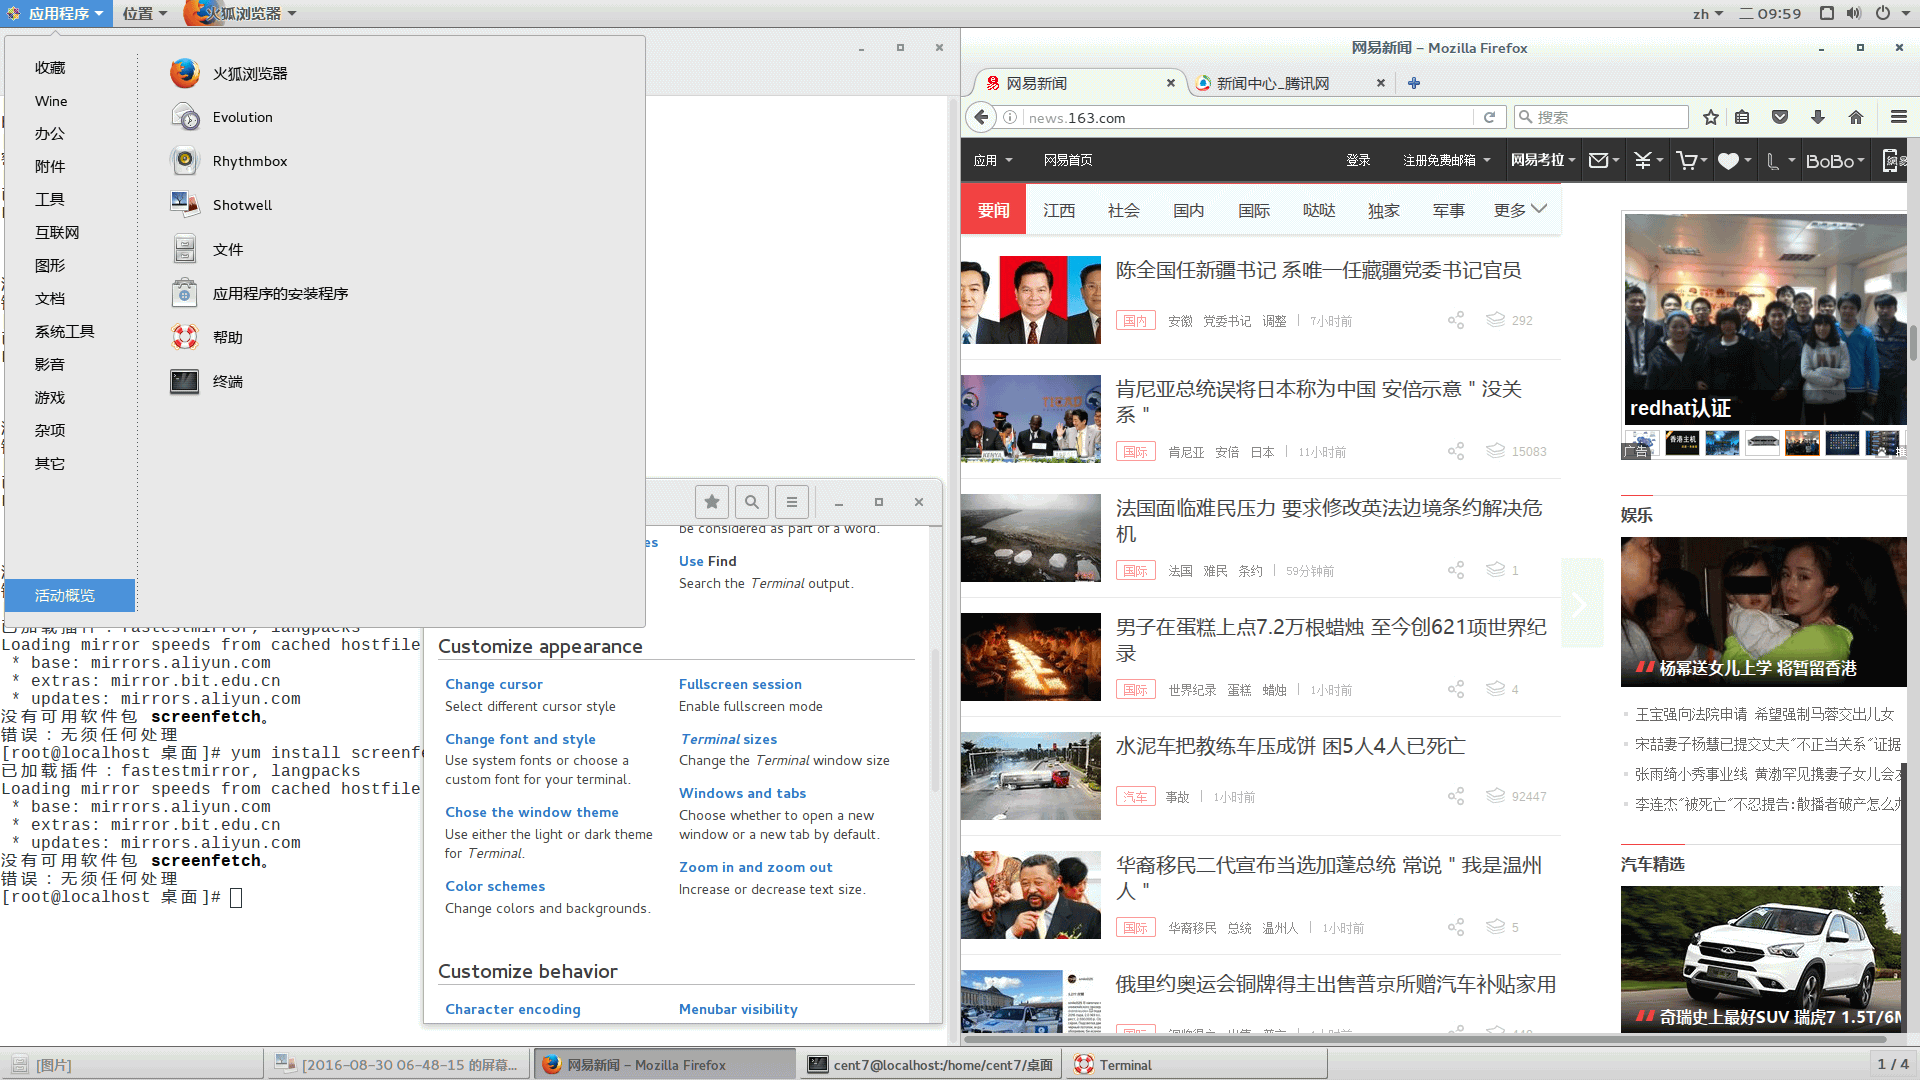
Task: Open 应用程序的安装程序 software installer
Action: [x=260, y=293]
